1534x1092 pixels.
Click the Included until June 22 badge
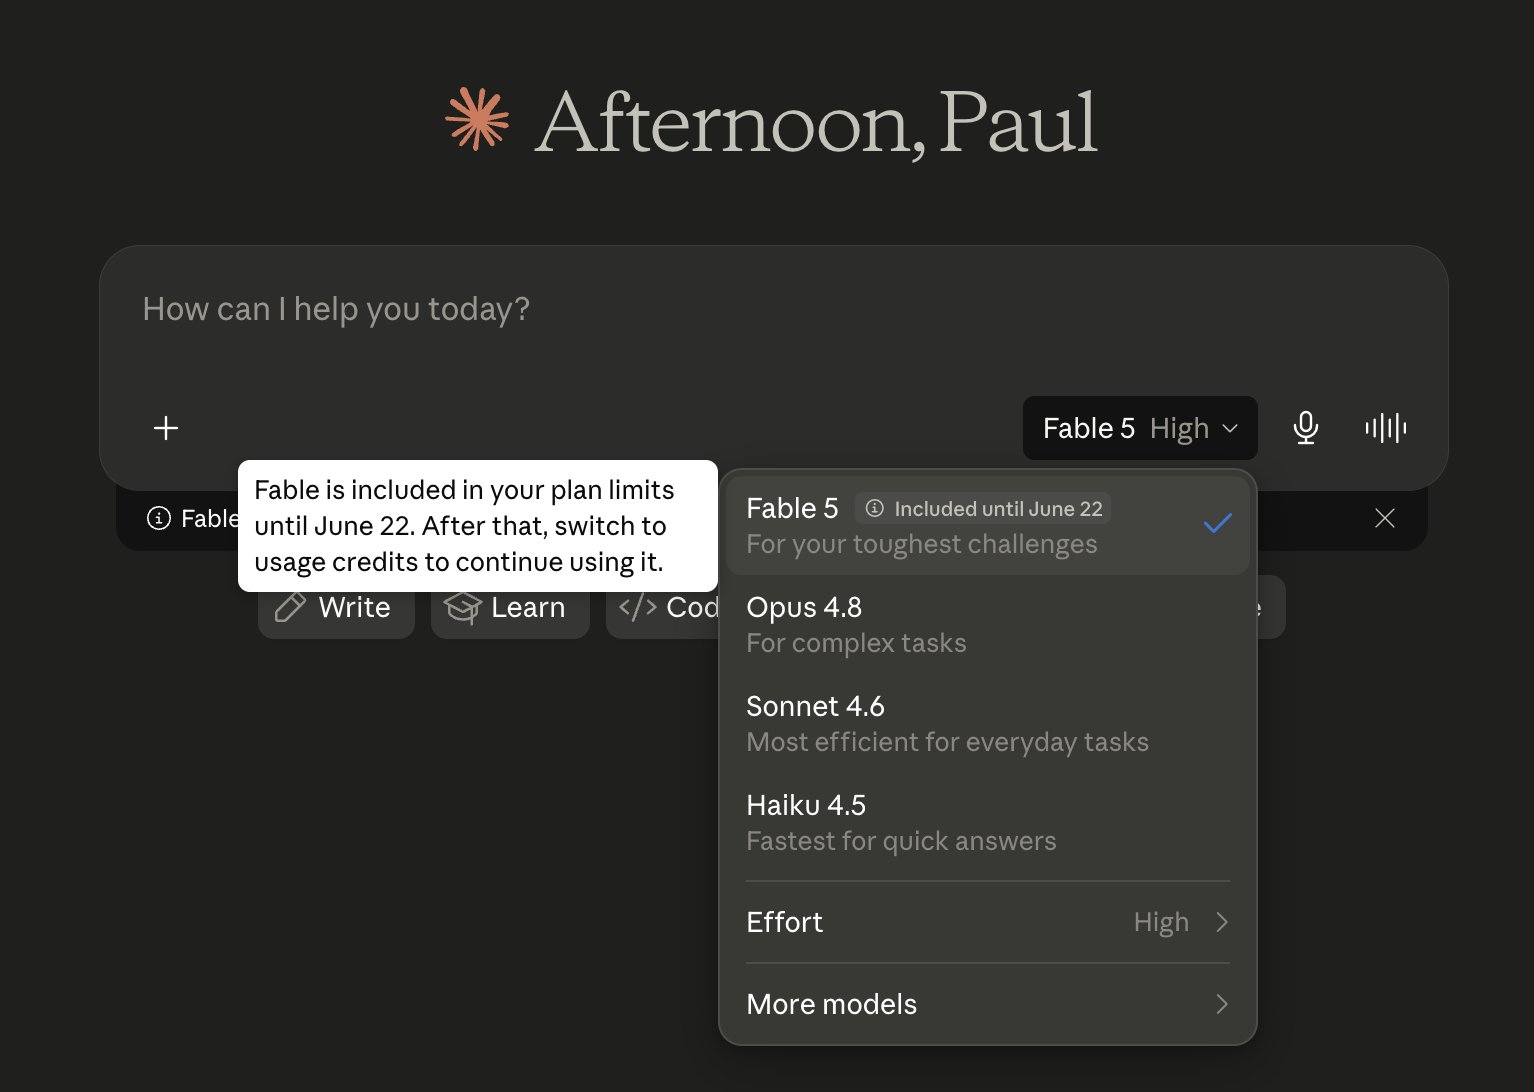(x=983, y=509)
